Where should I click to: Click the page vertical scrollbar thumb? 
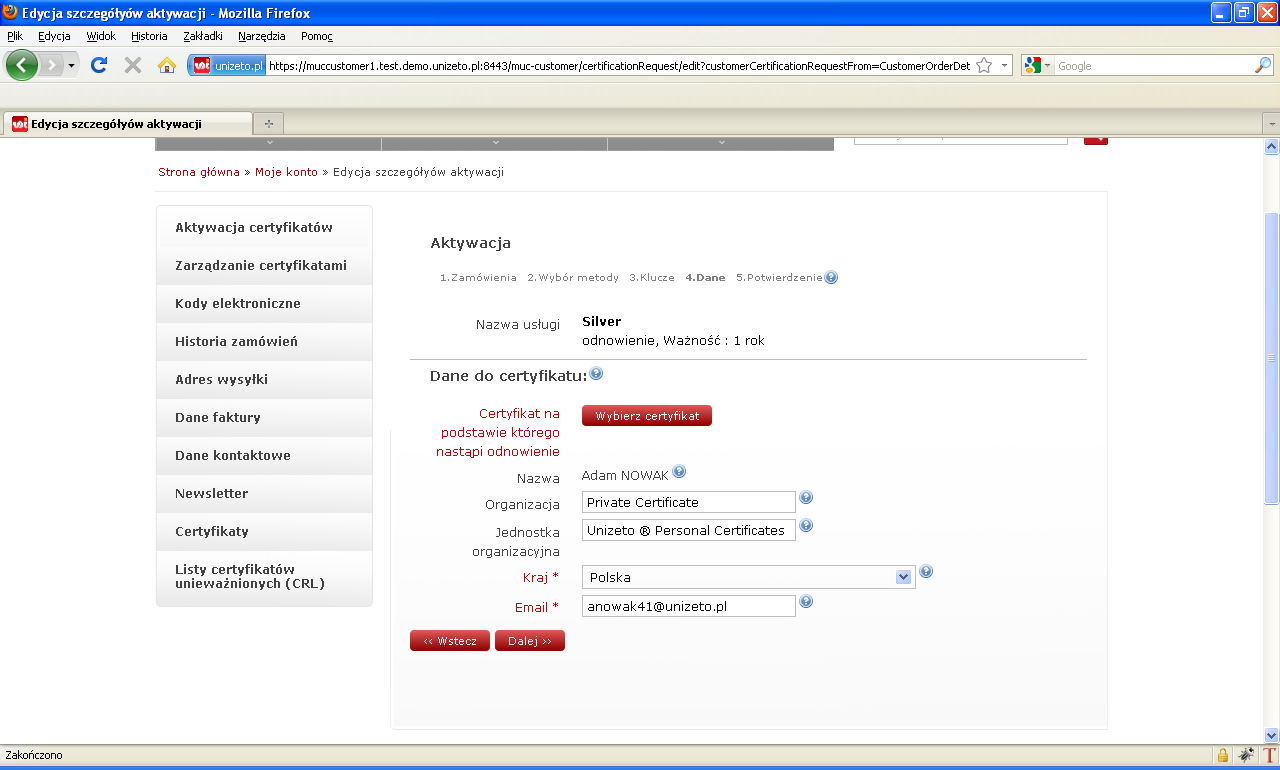click(1272, 358)
